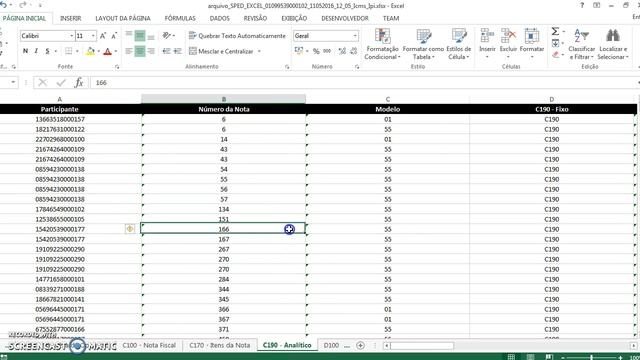Viewport: 640px width, 360px height.
Task: Open DADOS ribbon tab
Action: (220, 18)
